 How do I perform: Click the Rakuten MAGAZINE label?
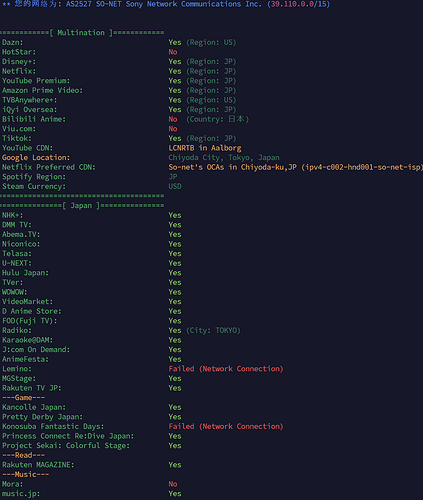38,465
